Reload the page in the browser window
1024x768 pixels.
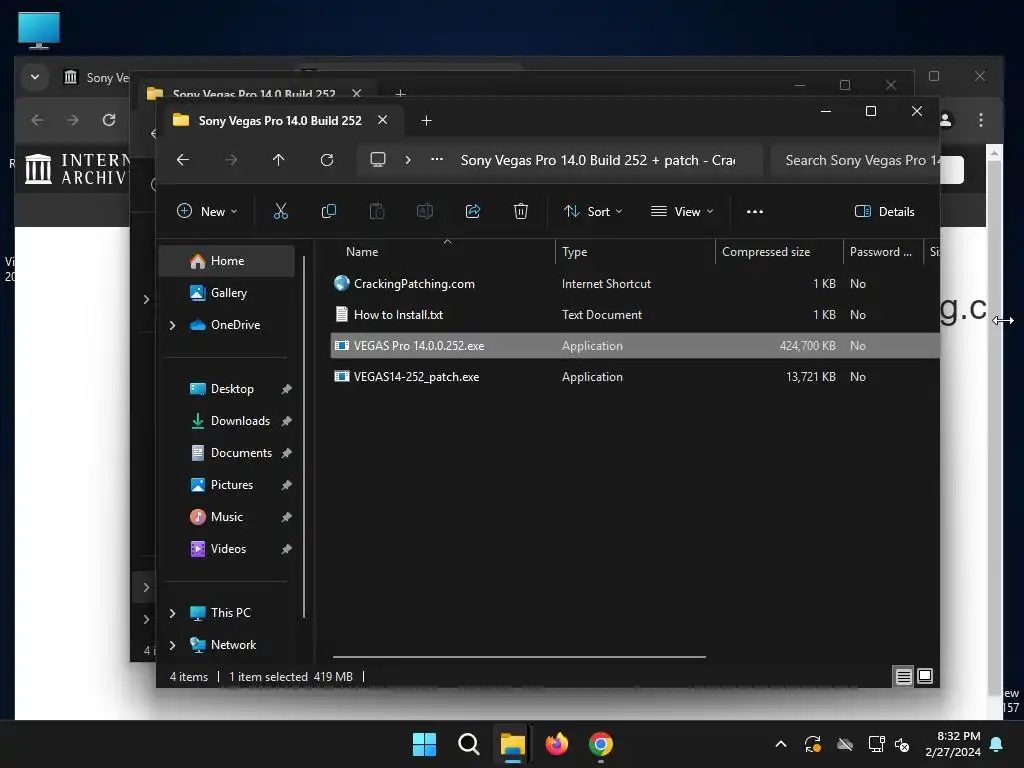[109, 120]
